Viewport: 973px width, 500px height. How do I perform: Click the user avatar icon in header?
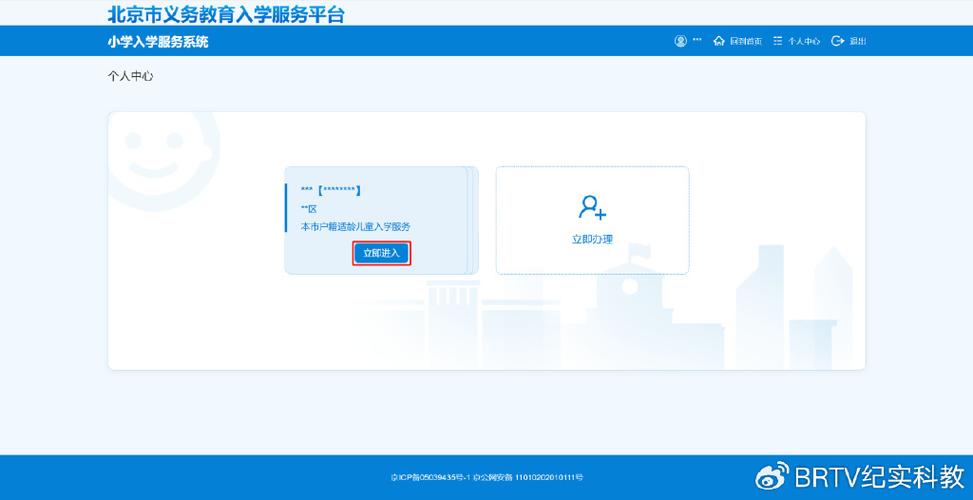click(681, 41)
